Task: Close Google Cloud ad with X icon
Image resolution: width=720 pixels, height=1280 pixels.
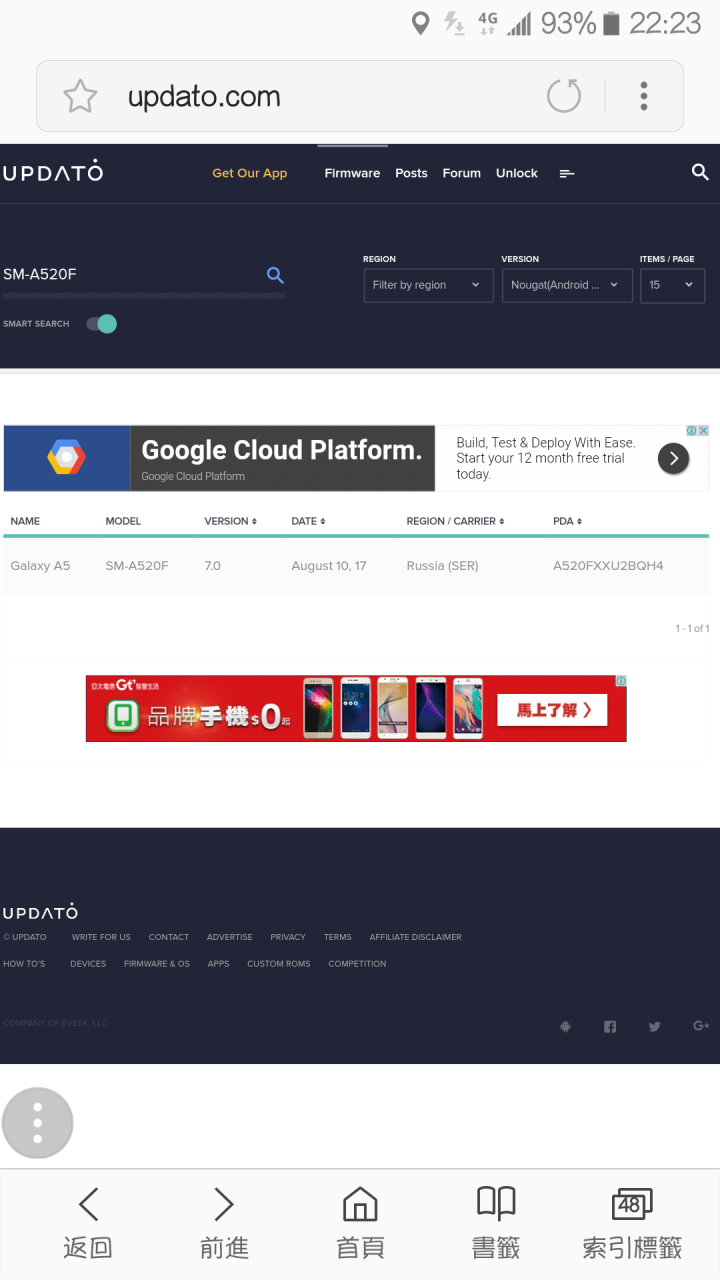Action: point(704,431)
